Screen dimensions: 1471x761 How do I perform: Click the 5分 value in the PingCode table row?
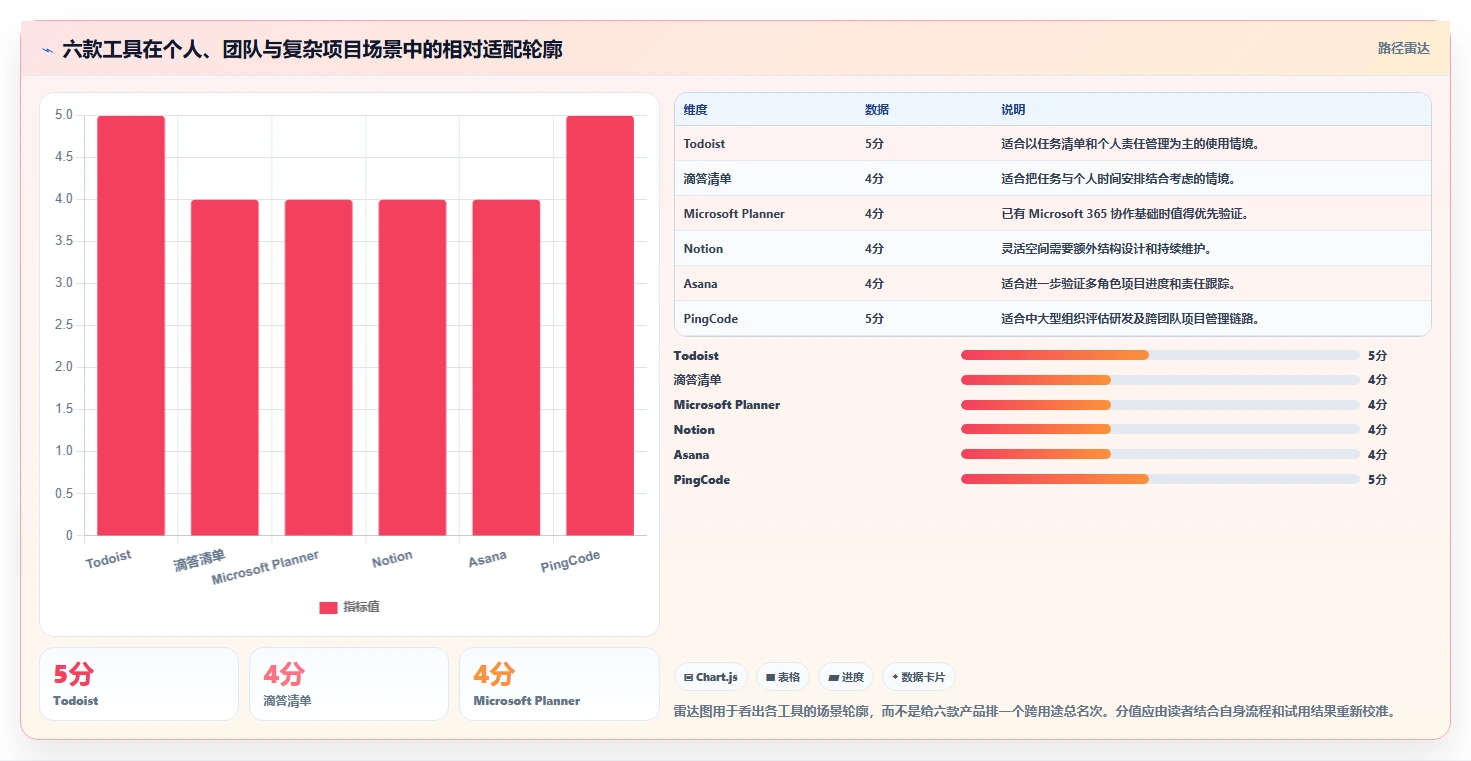[x=874, y=319]
